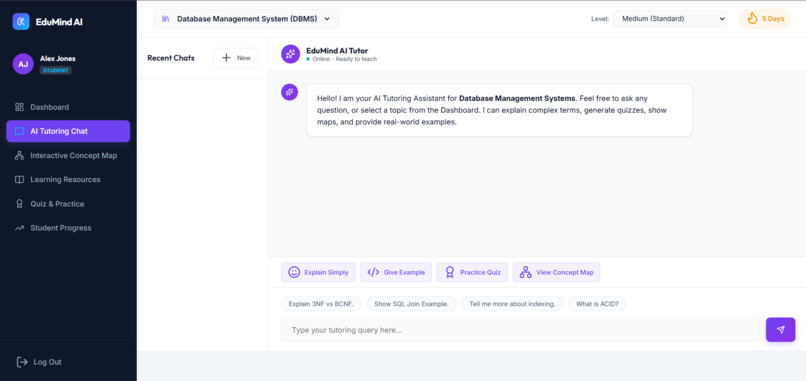Open Interactive Concept Map page
Screen dimensions: 806x381
coord(68,155)
